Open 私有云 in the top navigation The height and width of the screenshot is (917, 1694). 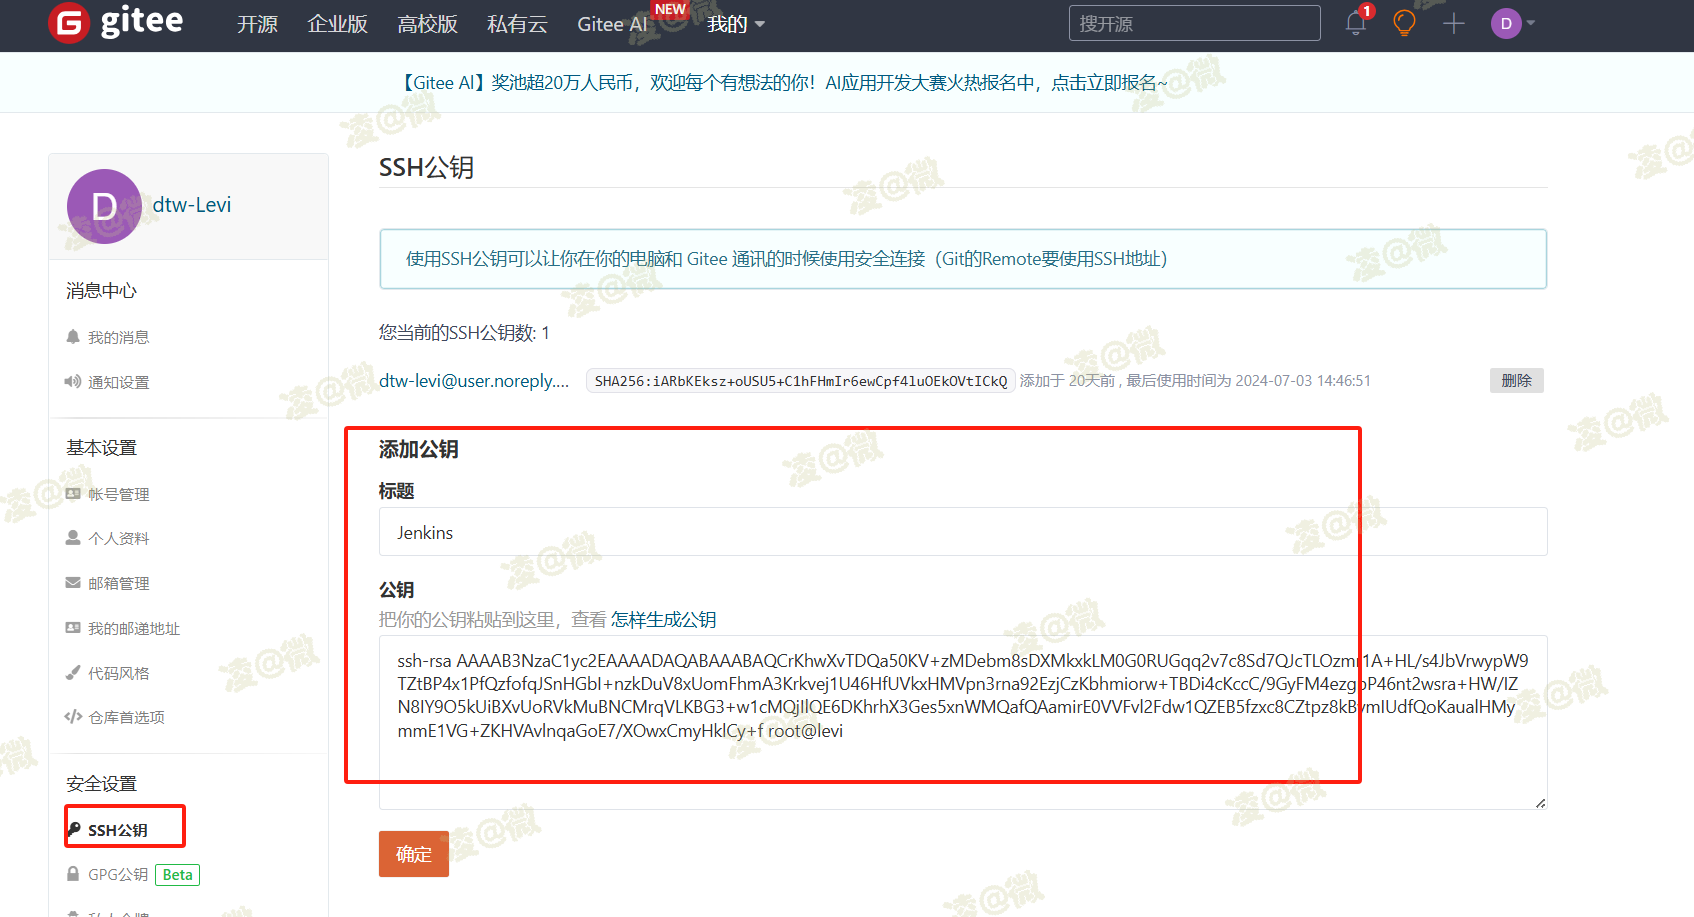pyautogui.click(x=517, y=24)
